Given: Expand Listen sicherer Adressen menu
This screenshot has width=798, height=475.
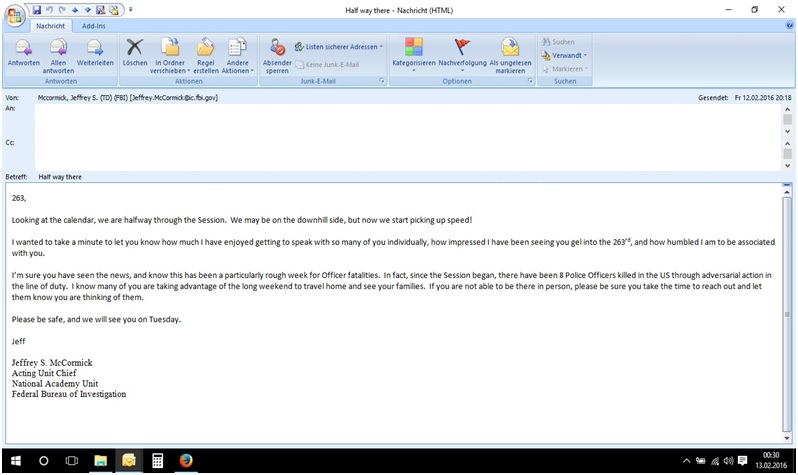Looking at the screenshot, I should point(338,47).
